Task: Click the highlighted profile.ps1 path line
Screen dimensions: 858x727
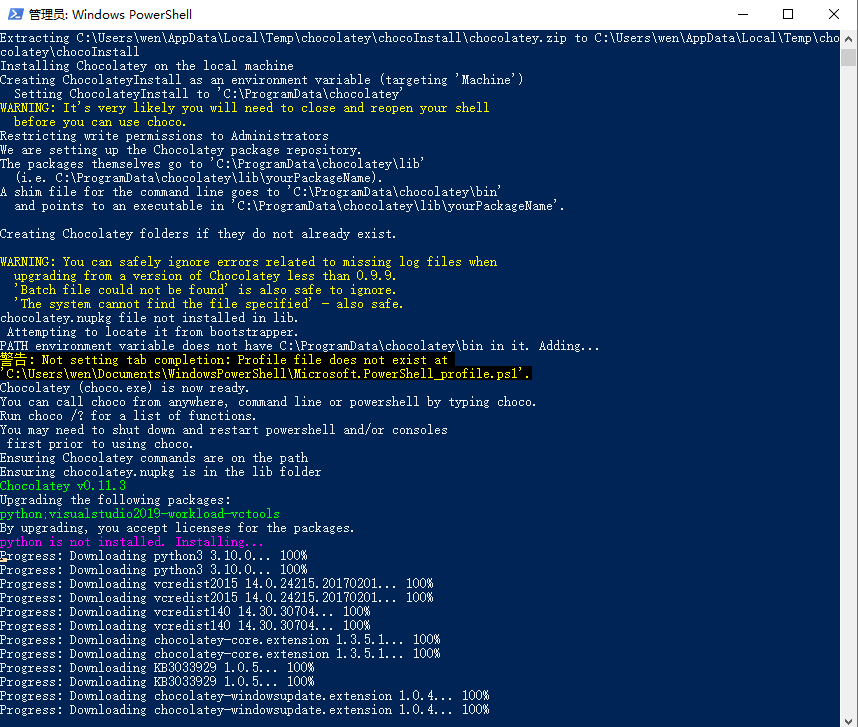Action: (x=265, y=374)
